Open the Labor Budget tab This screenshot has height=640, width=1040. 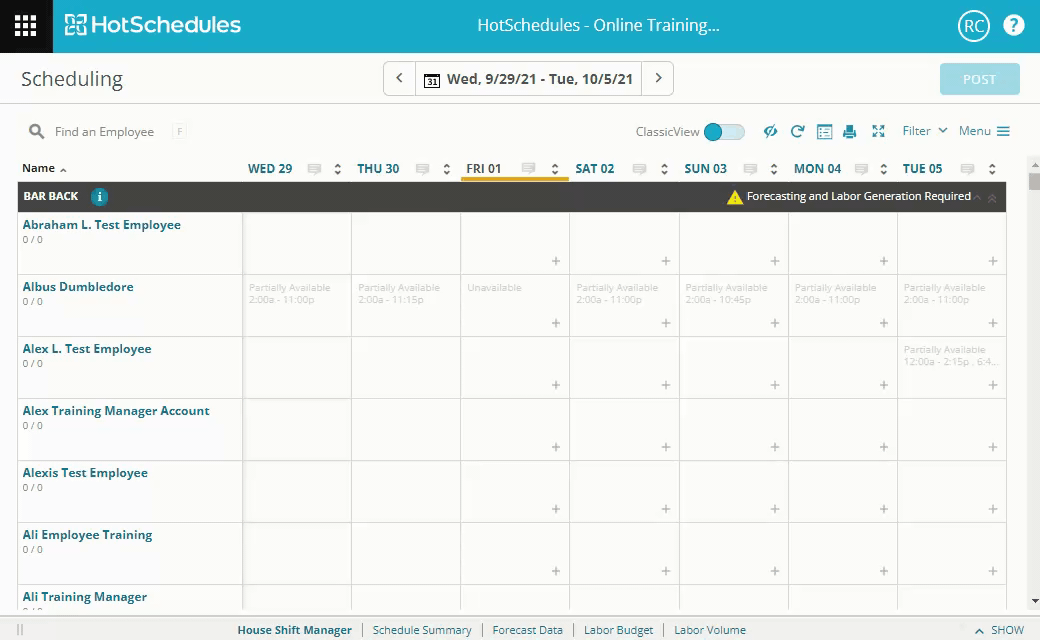(x=618, y=630)
